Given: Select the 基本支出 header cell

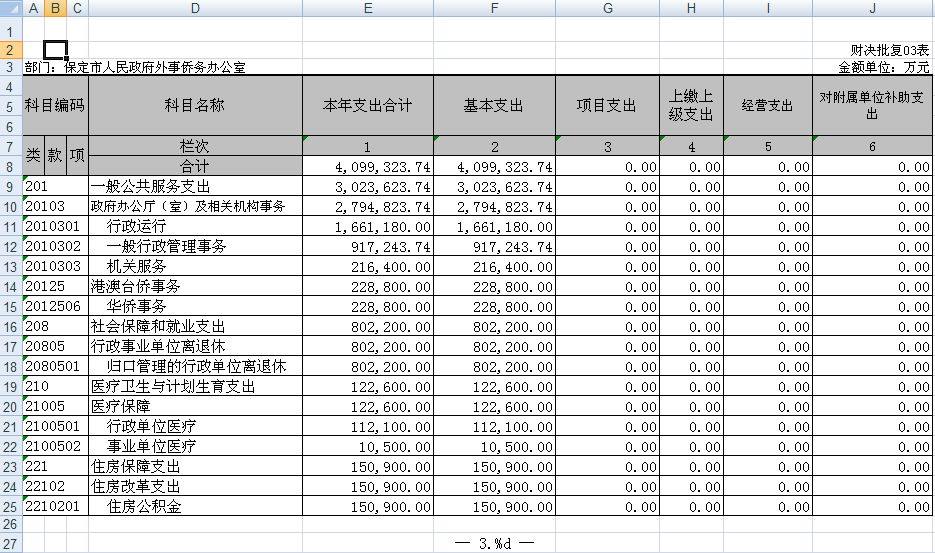Looking at the screenshot, I should (x=494, y=106).
